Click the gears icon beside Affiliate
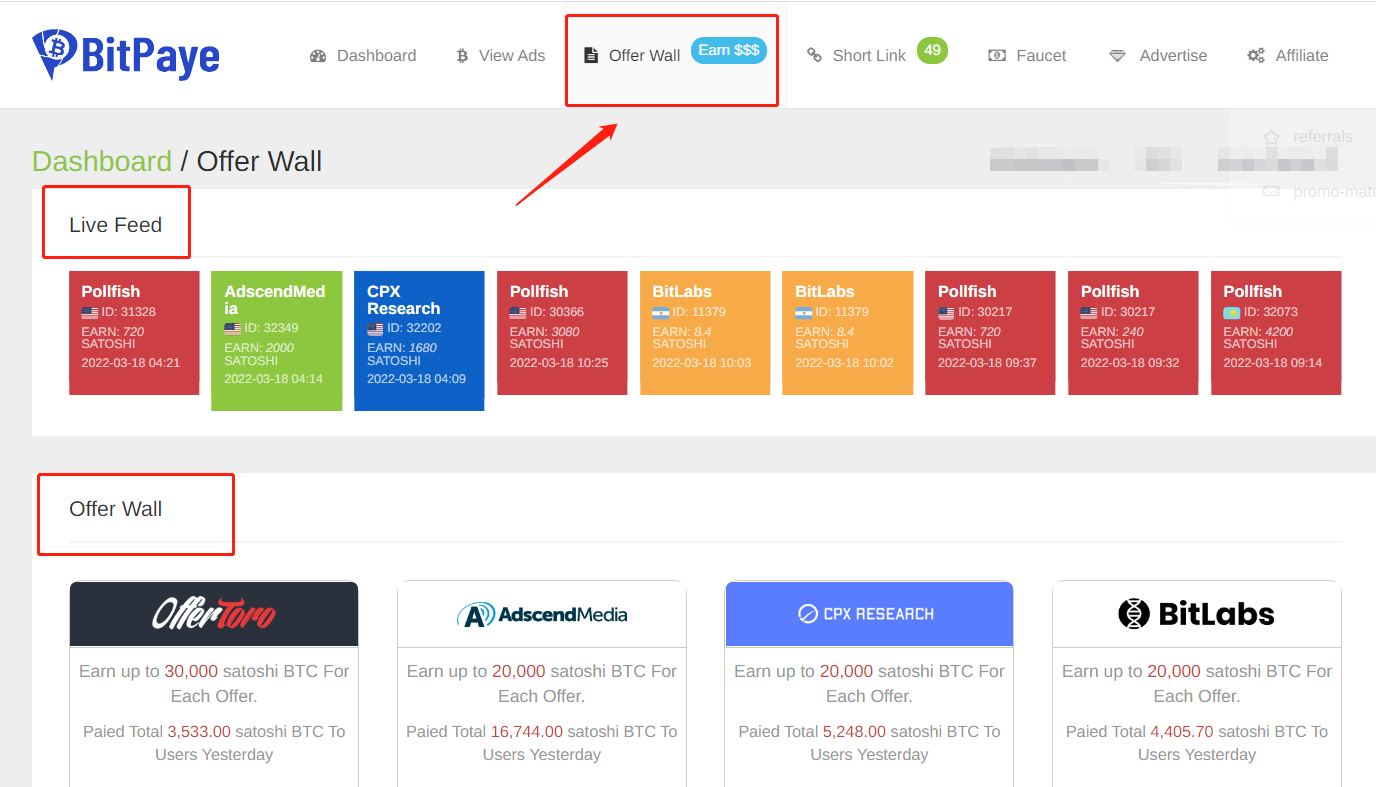Viewport: 1376px width, 787px height. pos(1256,56)
